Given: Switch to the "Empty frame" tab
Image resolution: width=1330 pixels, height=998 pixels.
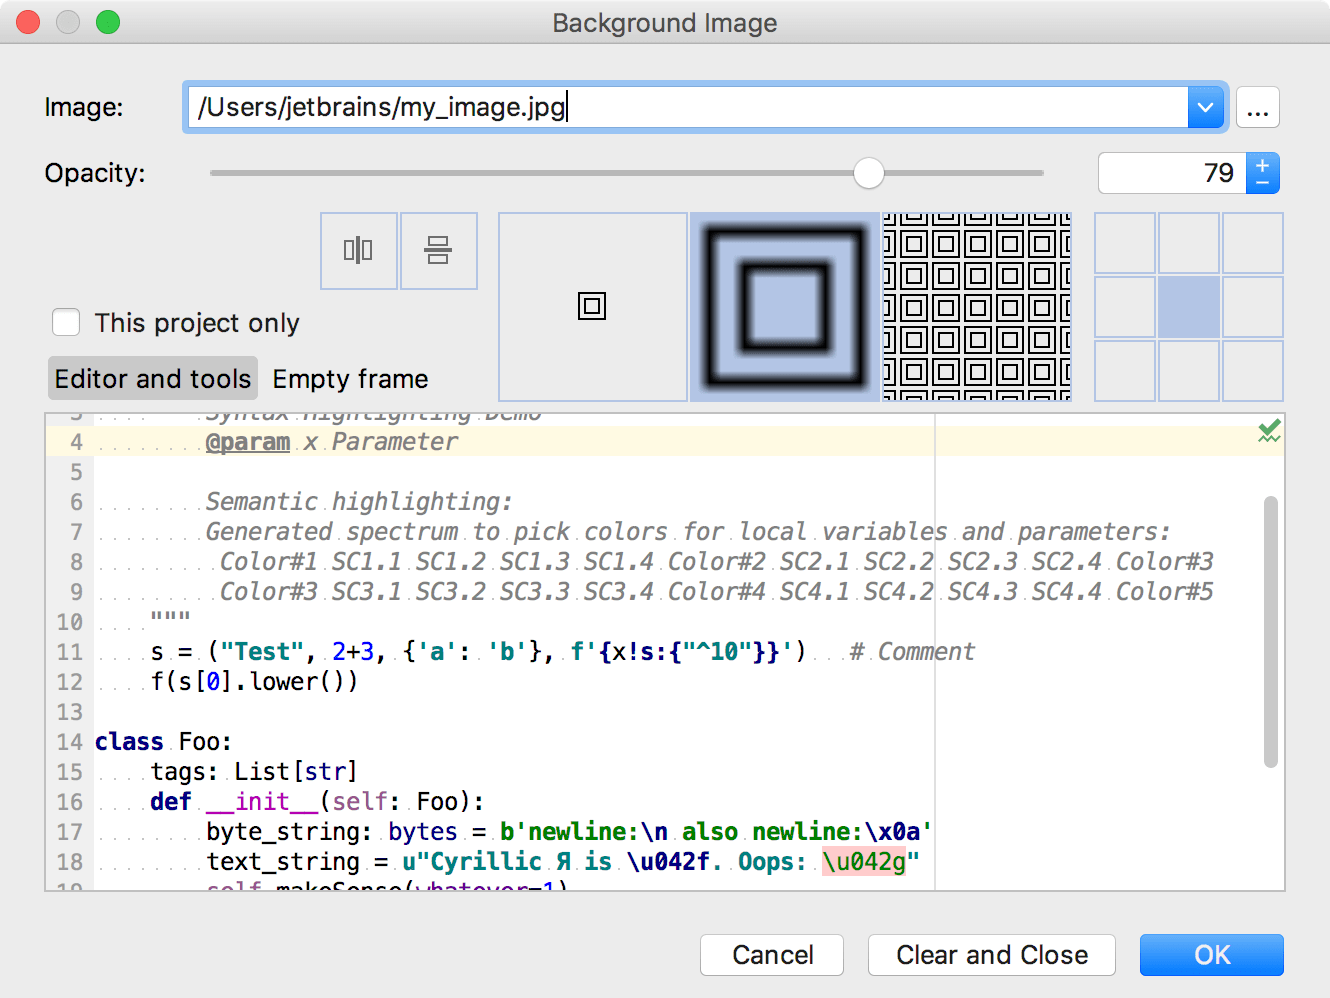Looking at the screenshot, I should (350, 378).
